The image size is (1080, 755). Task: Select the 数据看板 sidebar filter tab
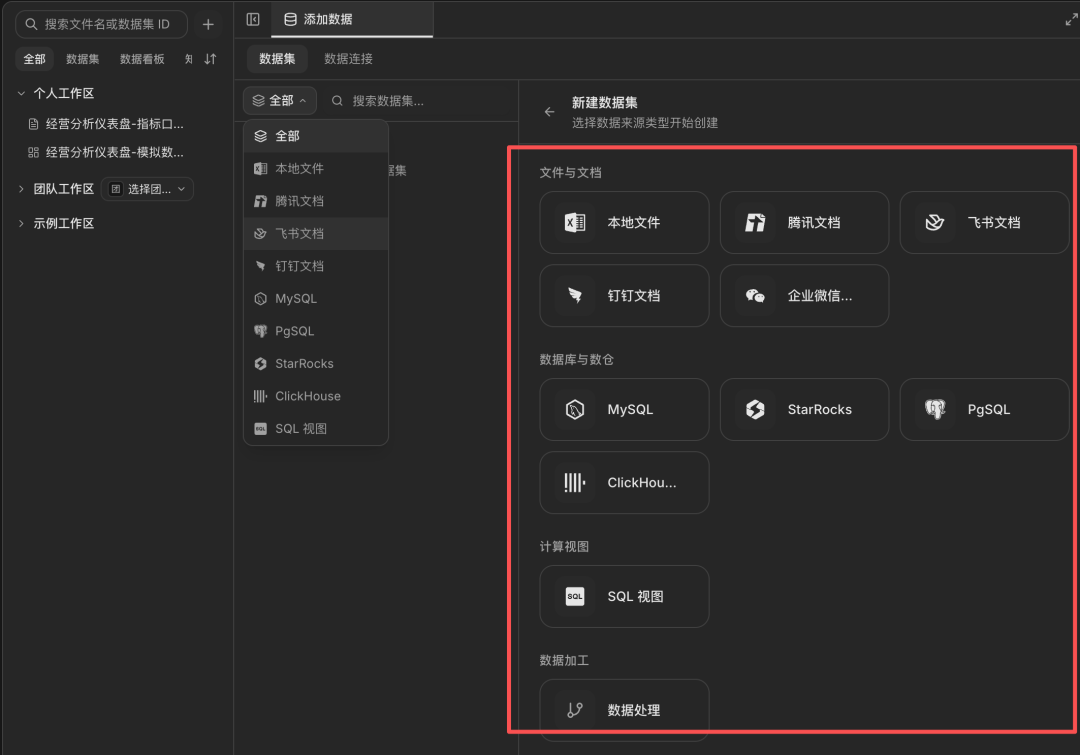click(x=142, y=59)
